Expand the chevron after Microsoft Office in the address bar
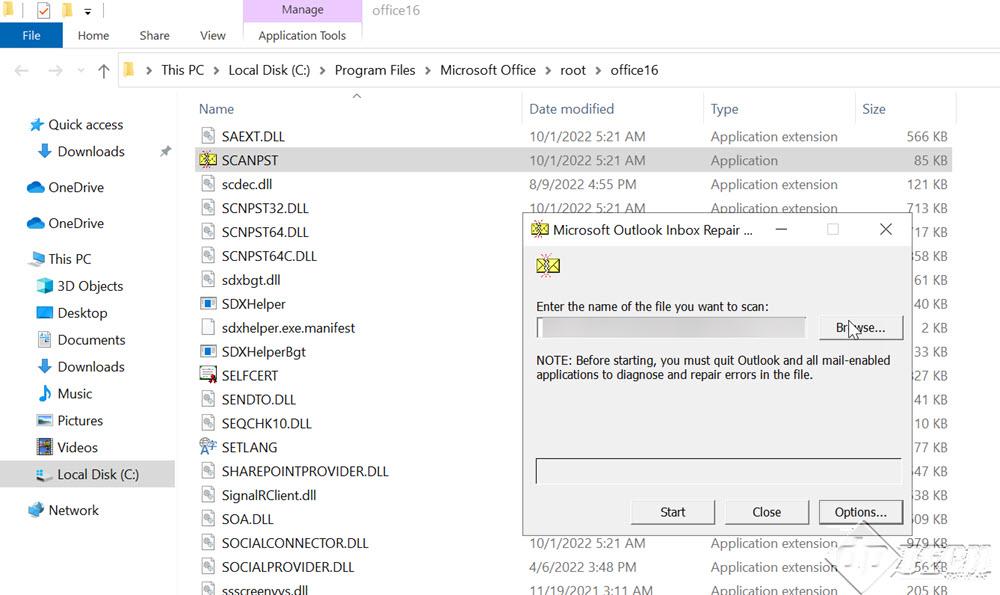 548,70
